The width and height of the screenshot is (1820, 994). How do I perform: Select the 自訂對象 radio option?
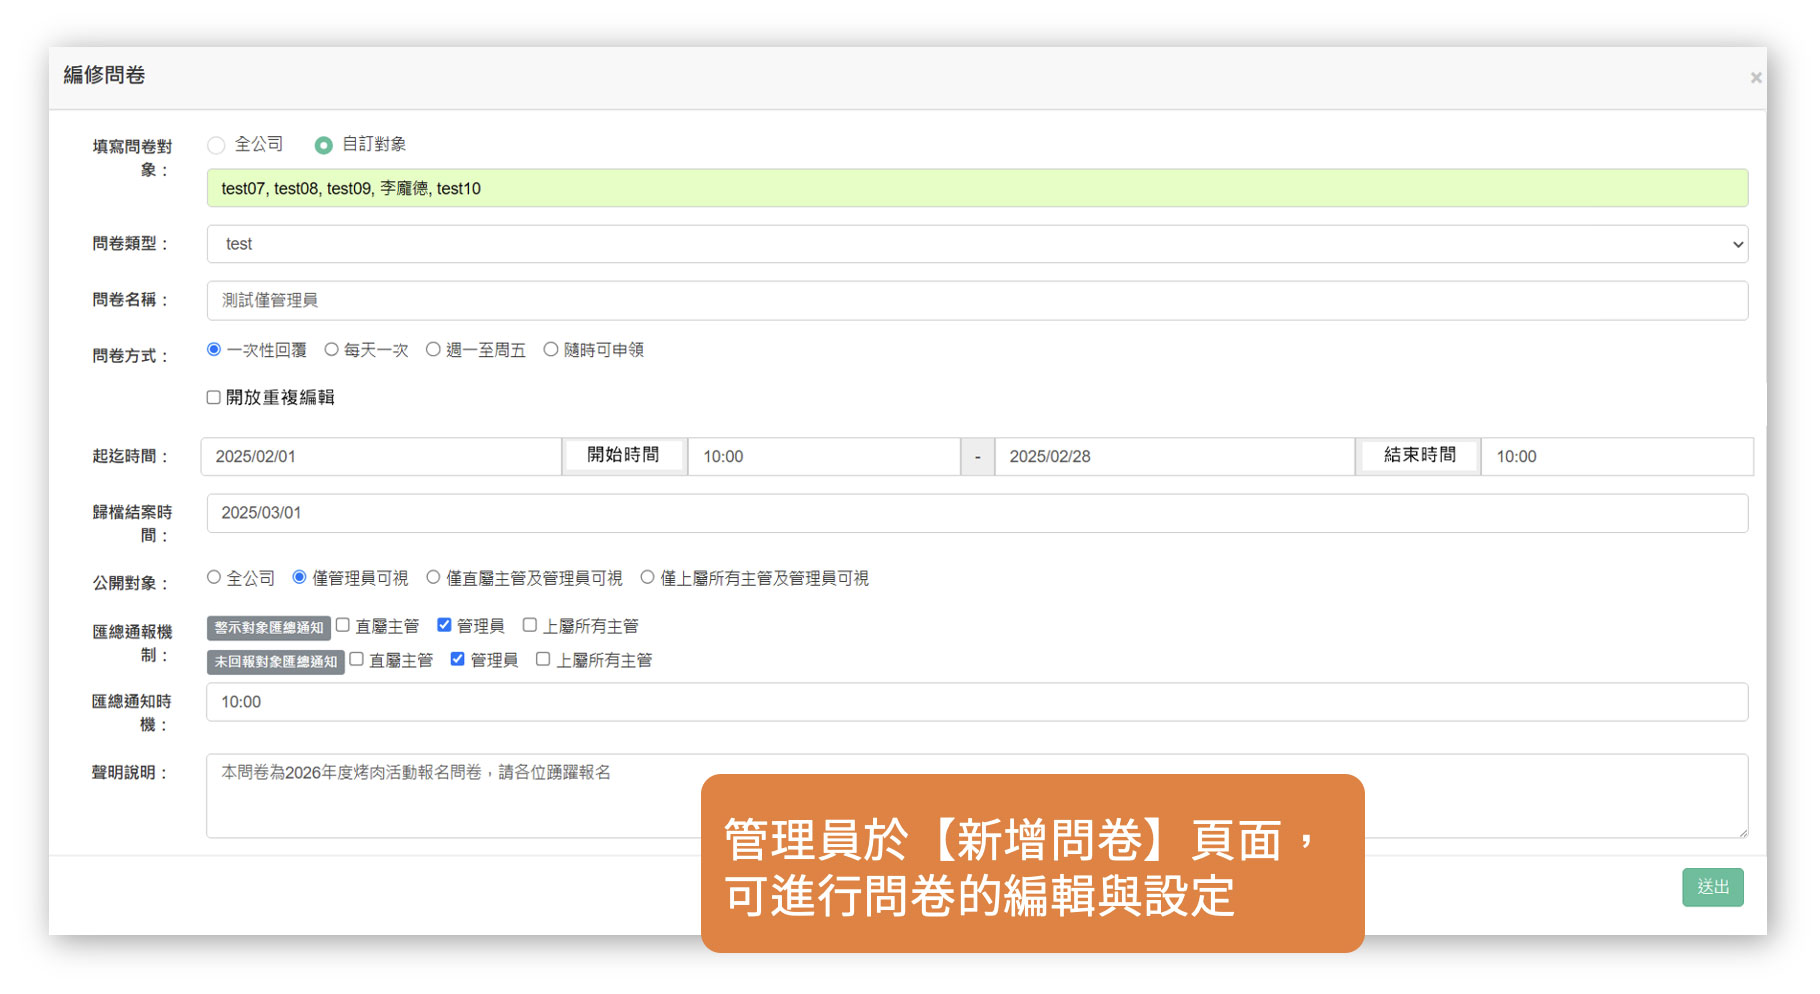tap(323, 145)
